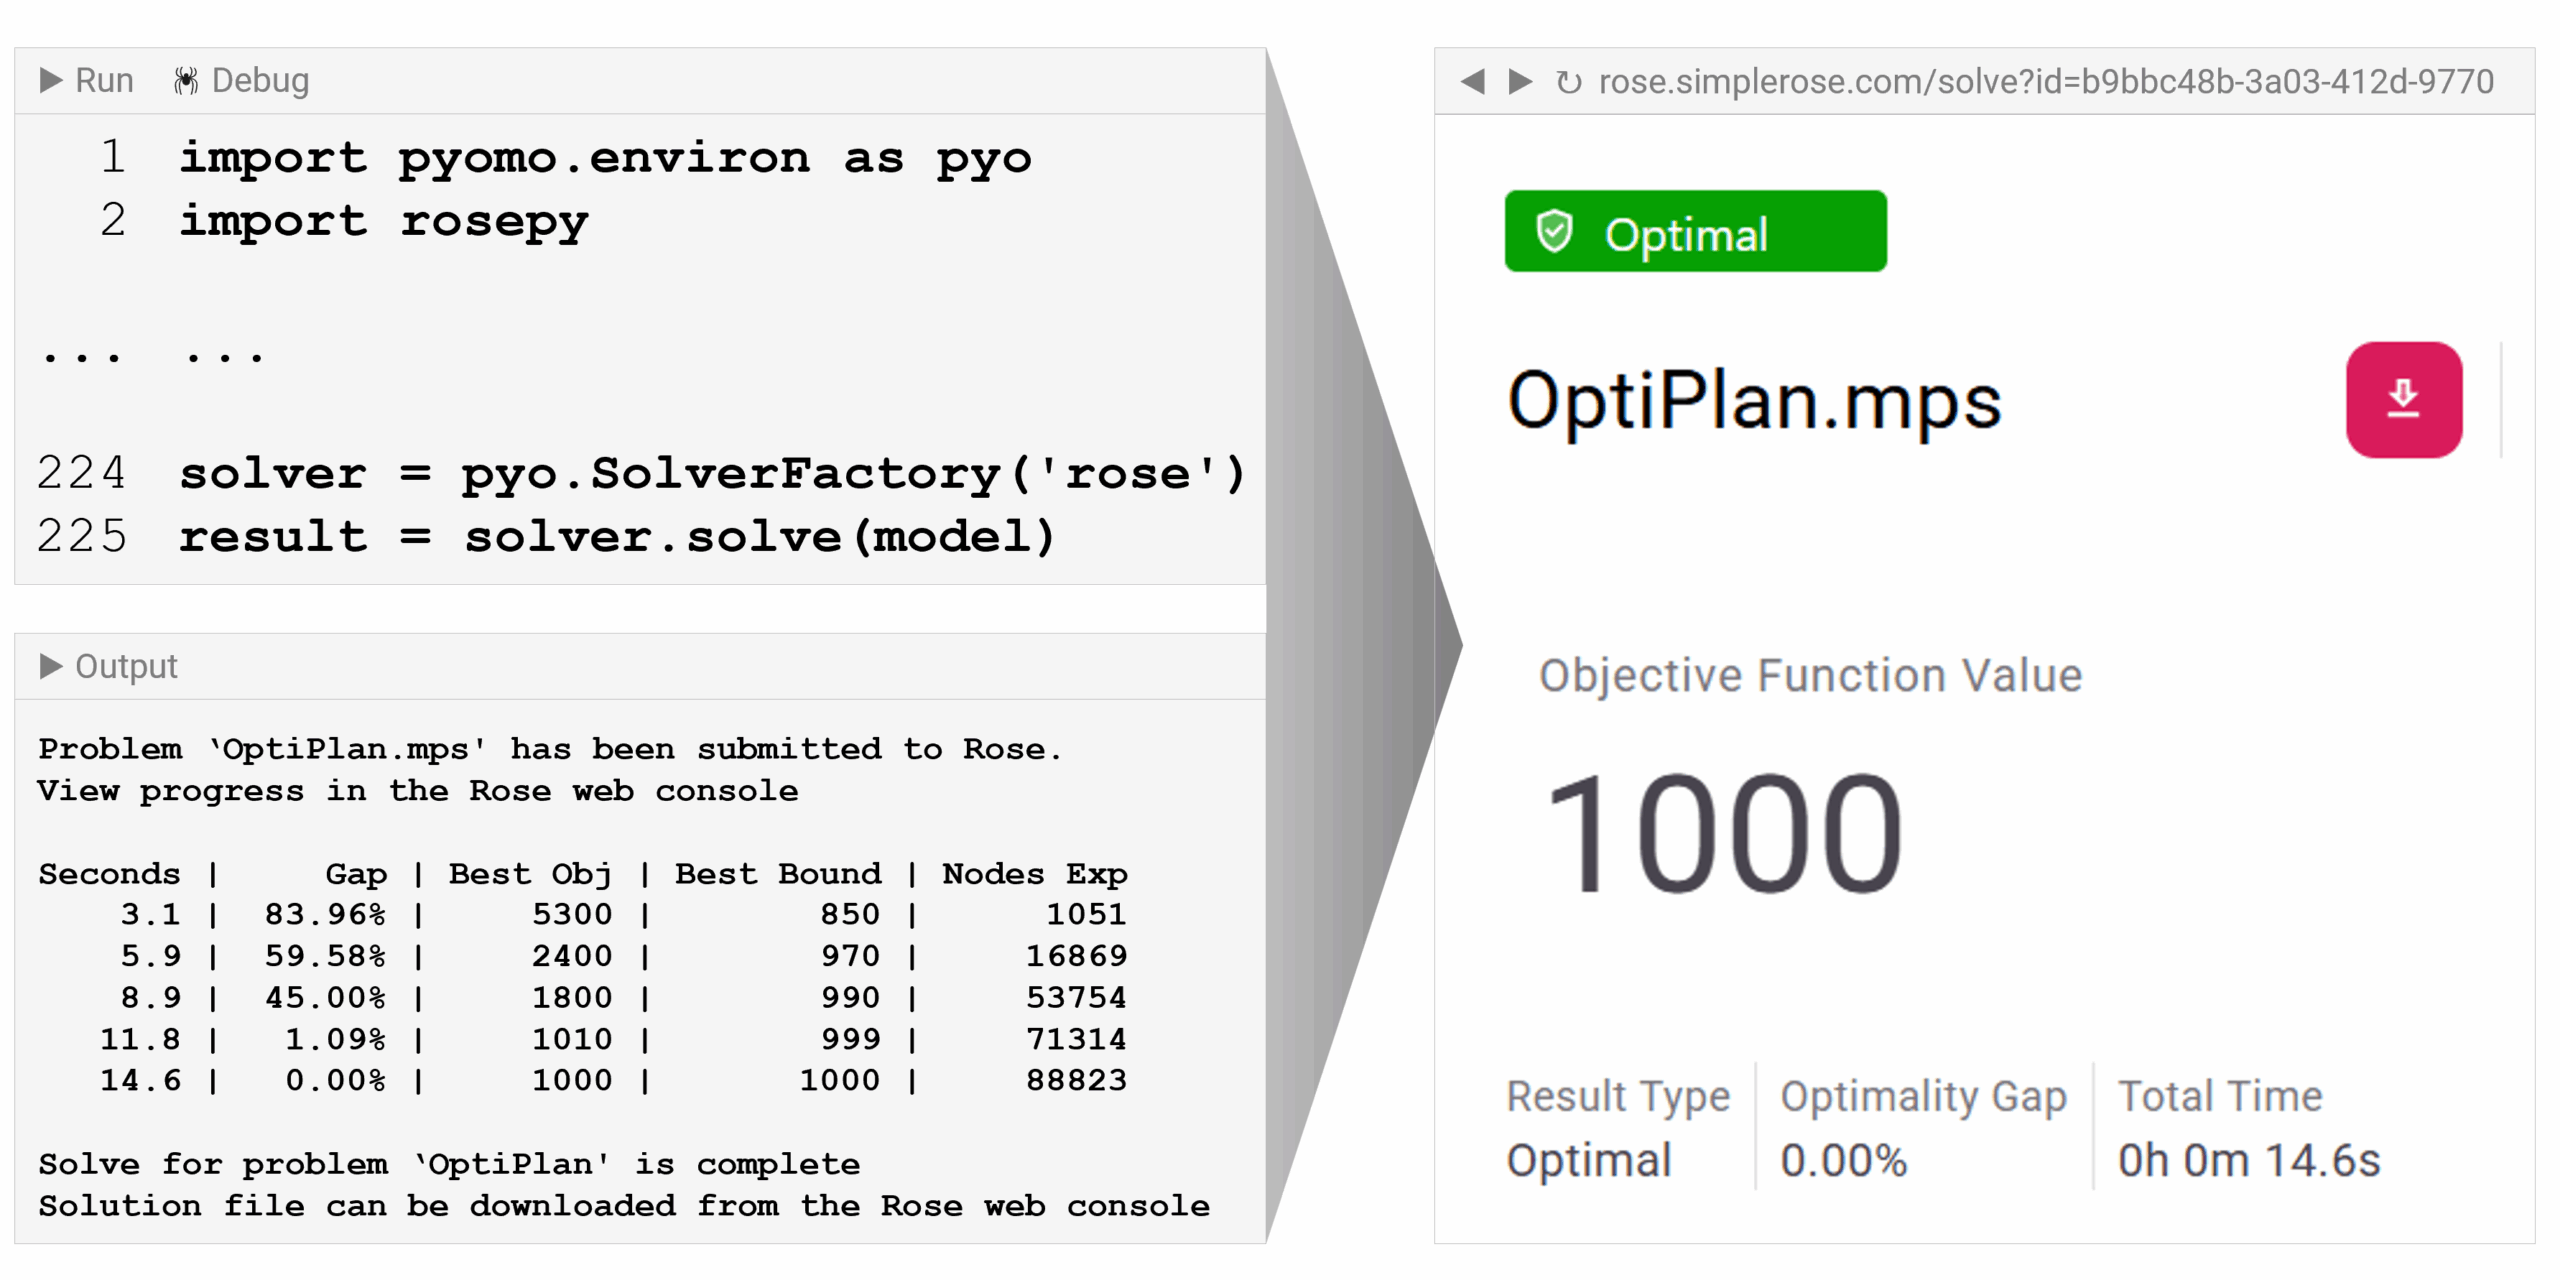Click the 5300 best objective cell
This screenshot has width=2560, height=1280.
(x=572, y=914)
